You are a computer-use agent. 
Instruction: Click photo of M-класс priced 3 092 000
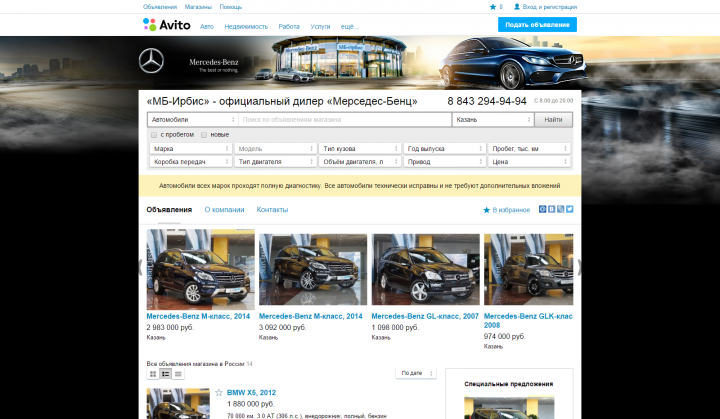pos(313,269)
